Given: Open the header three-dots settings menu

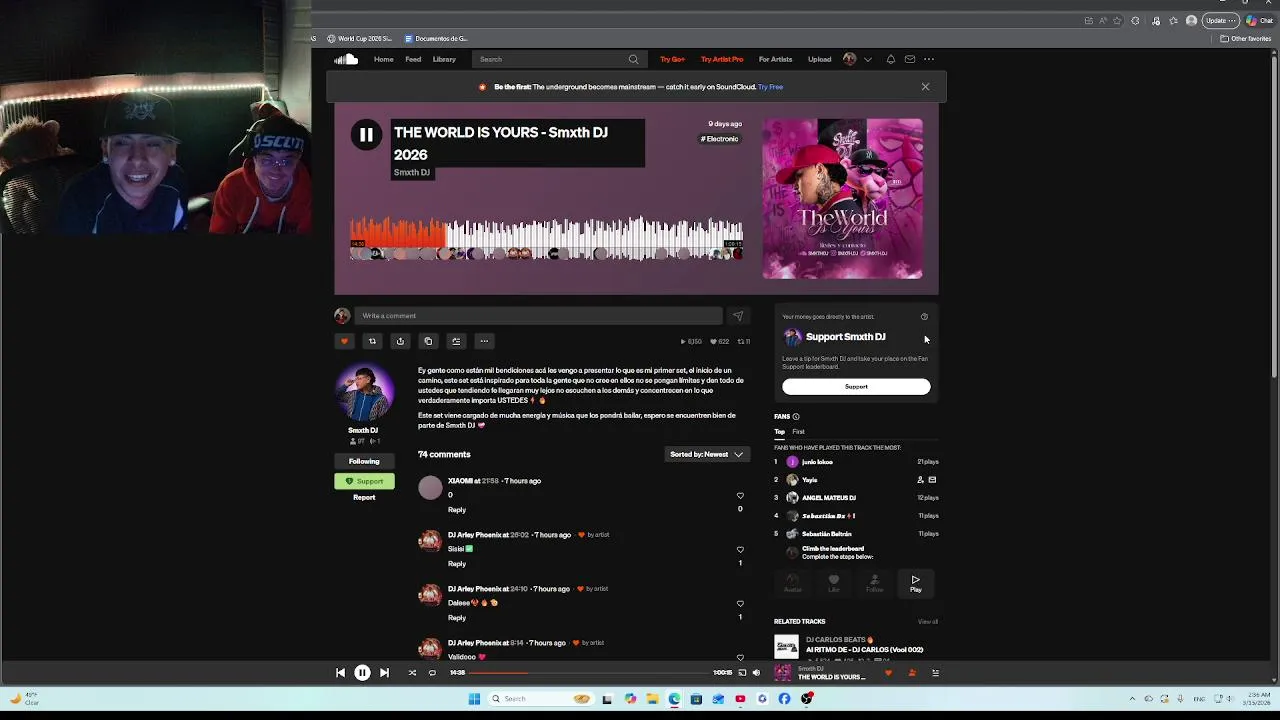Looking at the screenshot, I should coord(929,59).
